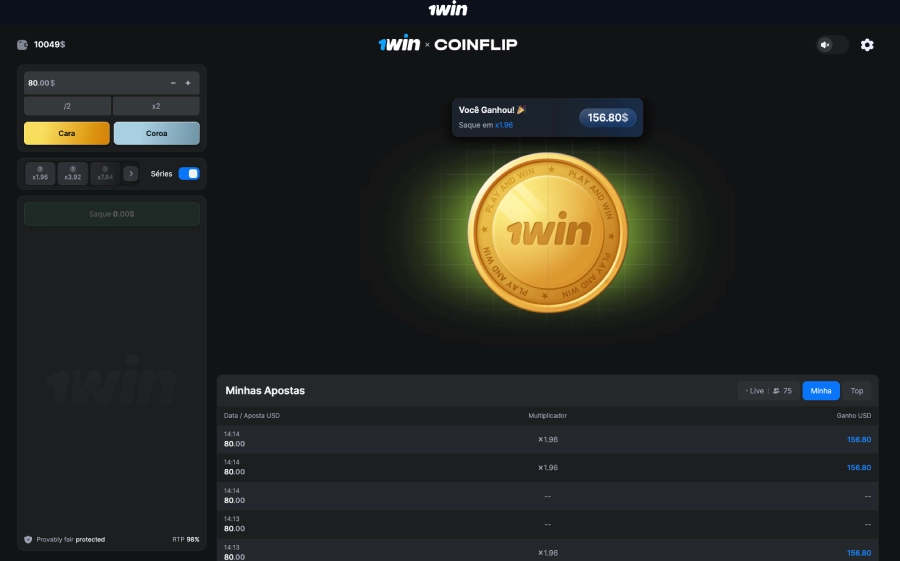Viewport: 900px width, 561px height.
Task: Click the 10049$ balance value
Action: pyautogui.click(x=49, y=45)
